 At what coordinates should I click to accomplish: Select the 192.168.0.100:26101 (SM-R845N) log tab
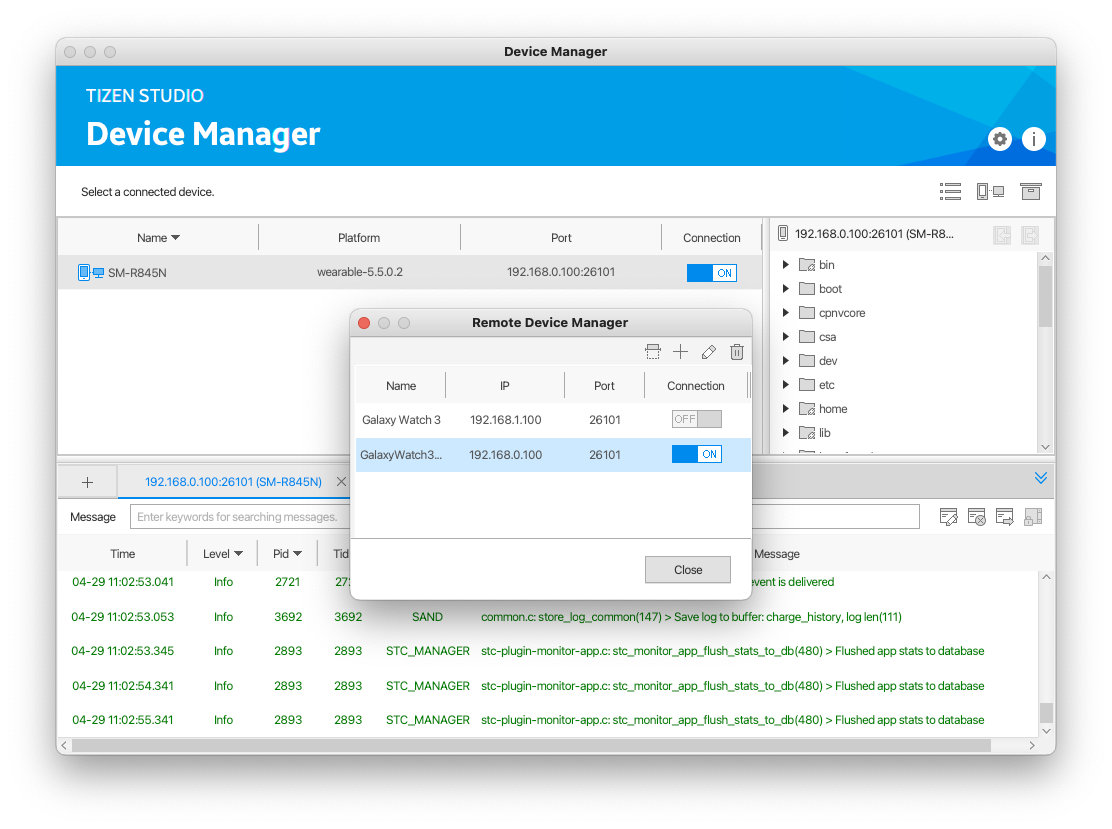(x=233, y=482)
